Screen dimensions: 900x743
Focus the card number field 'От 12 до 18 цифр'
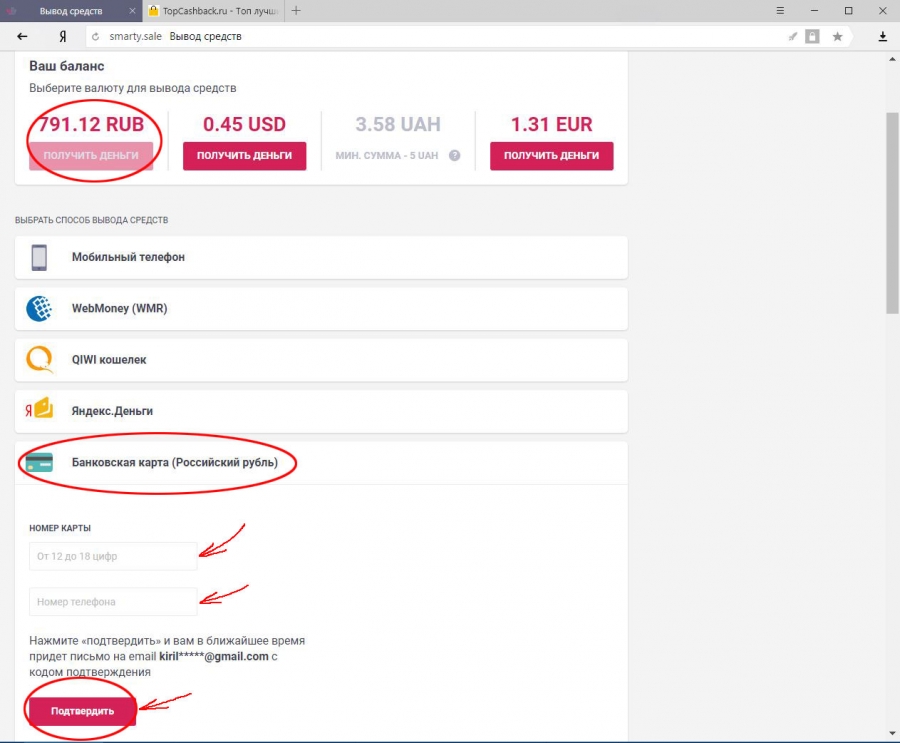(113, 556)
